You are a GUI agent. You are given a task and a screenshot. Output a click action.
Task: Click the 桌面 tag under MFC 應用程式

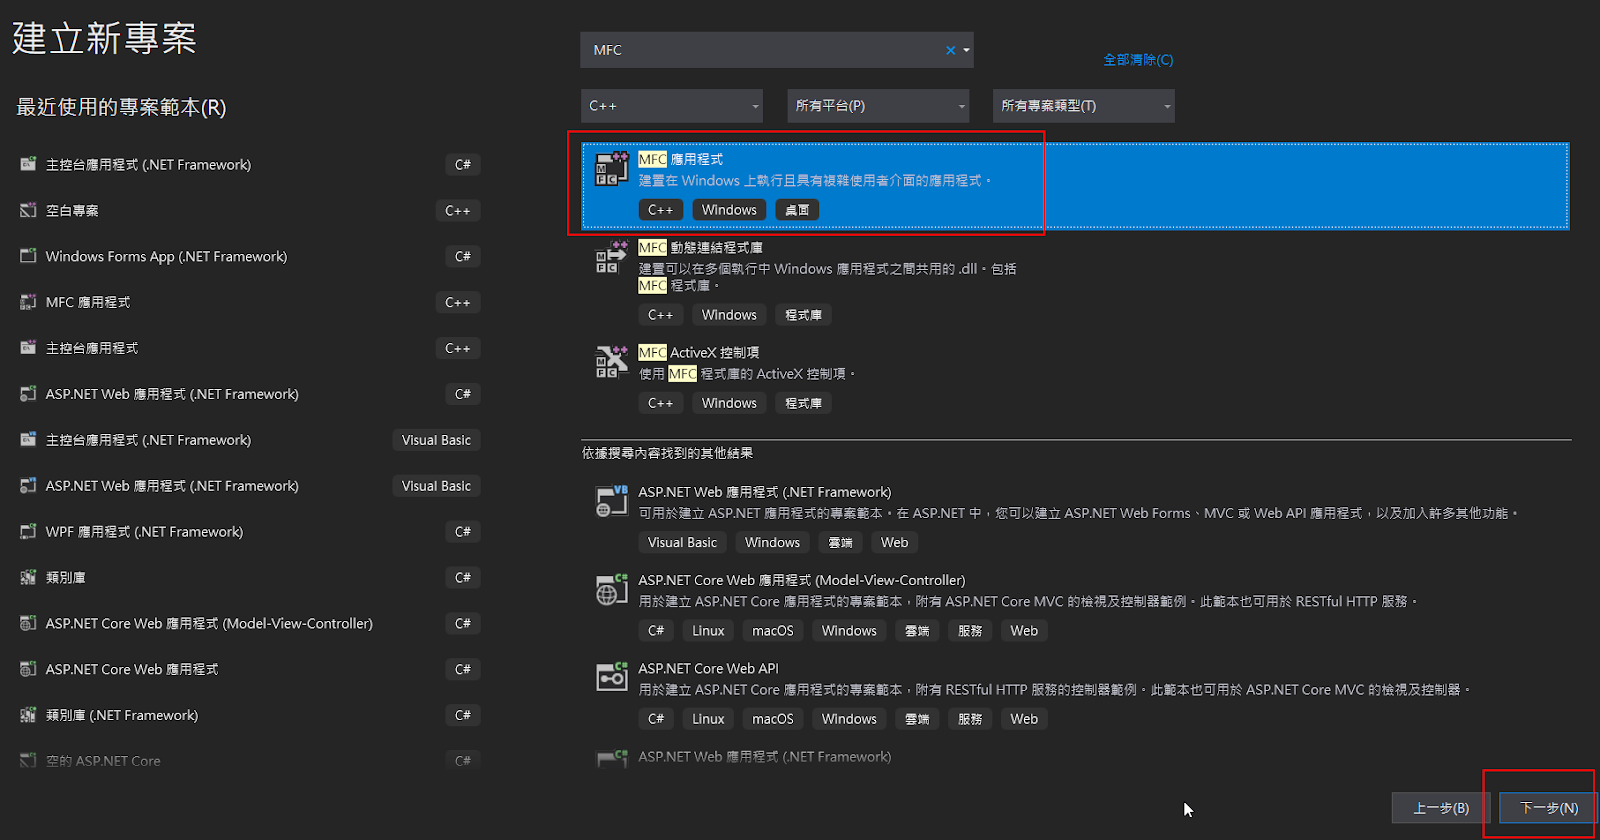[x=797, y=210]
